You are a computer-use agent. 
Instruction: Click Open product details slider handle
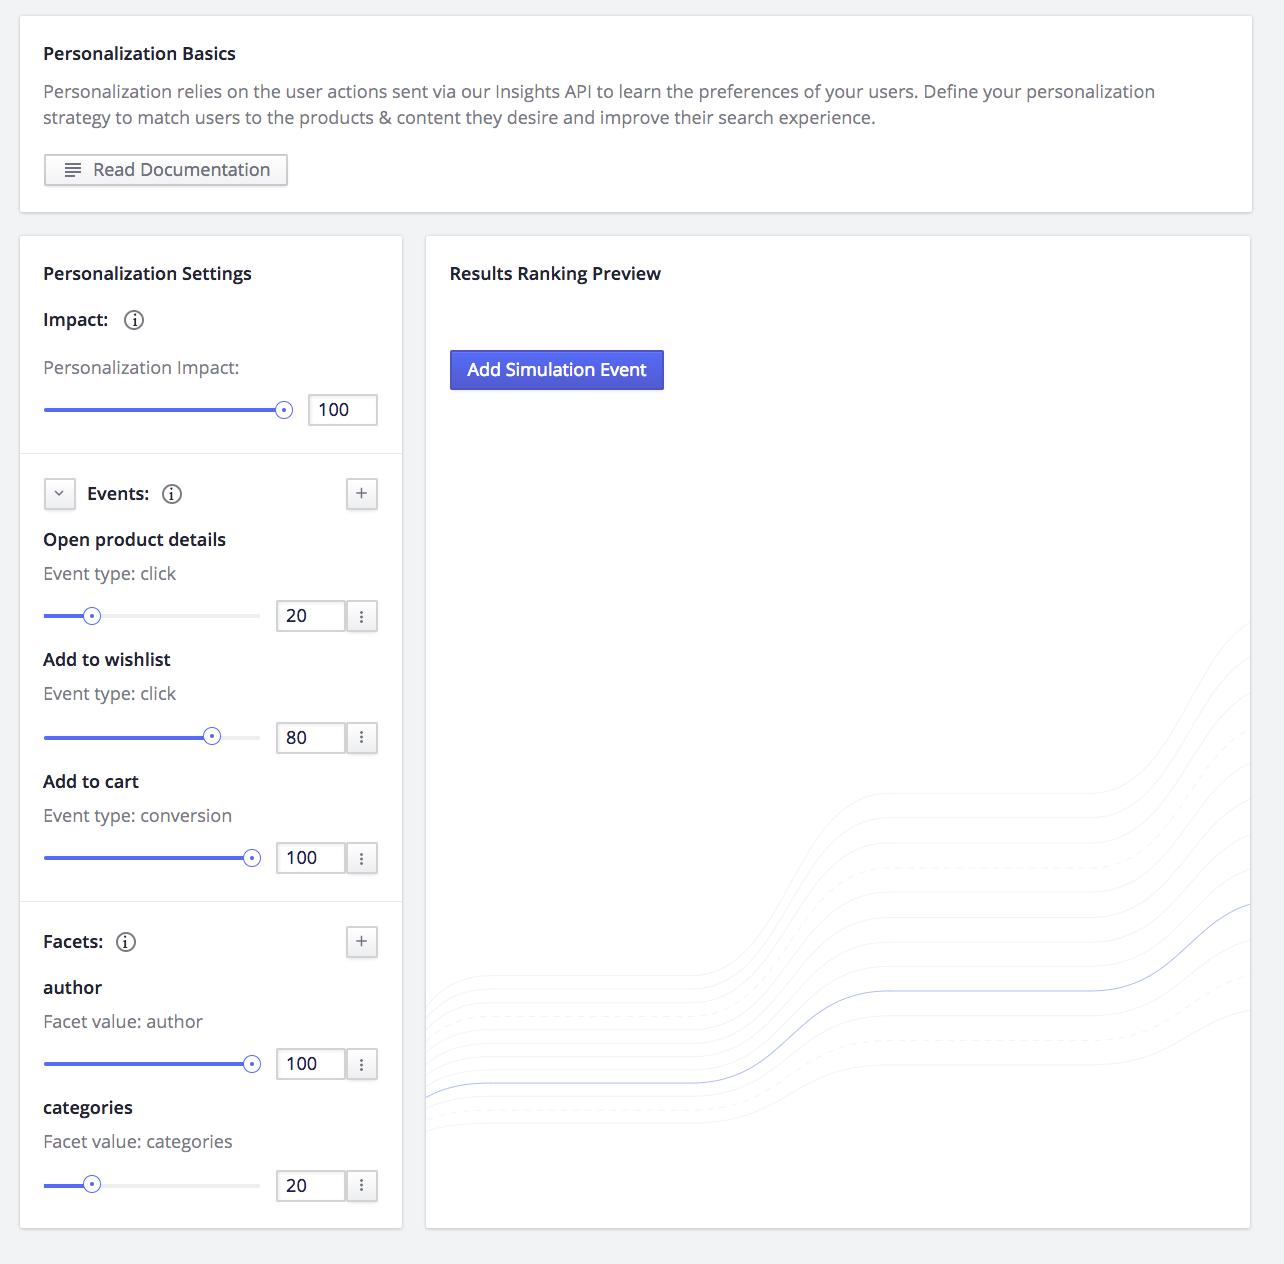pos(92,616)
